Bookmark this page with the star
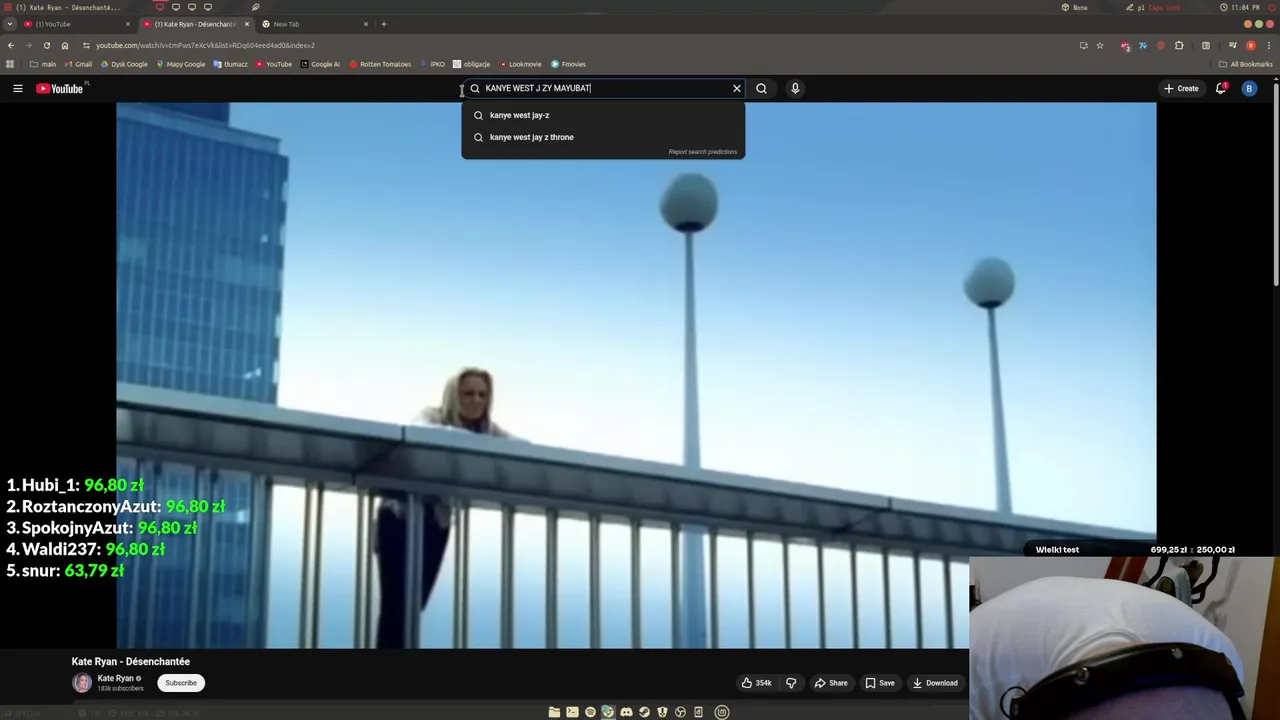Image resolution: width=1280 pixels, height=720 pixels. pos(1100,45)
